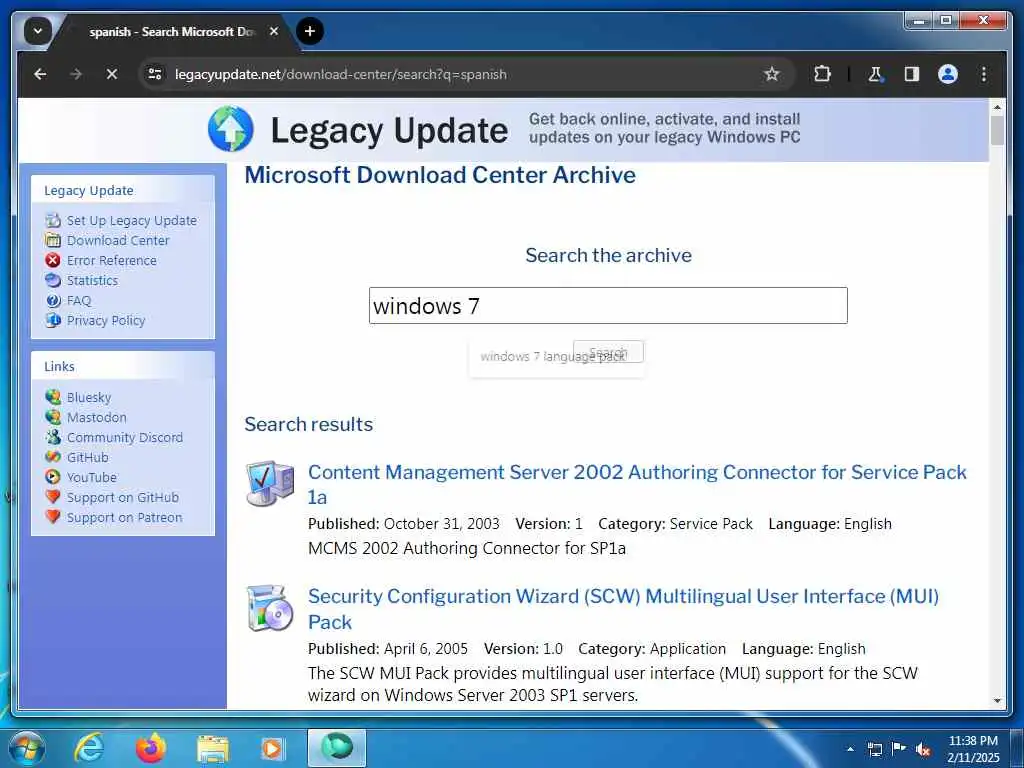The width and height of the screenshot is (1024, 768).
Task: Open Windows Media Player from taskbar
Action: coord(272,749)
